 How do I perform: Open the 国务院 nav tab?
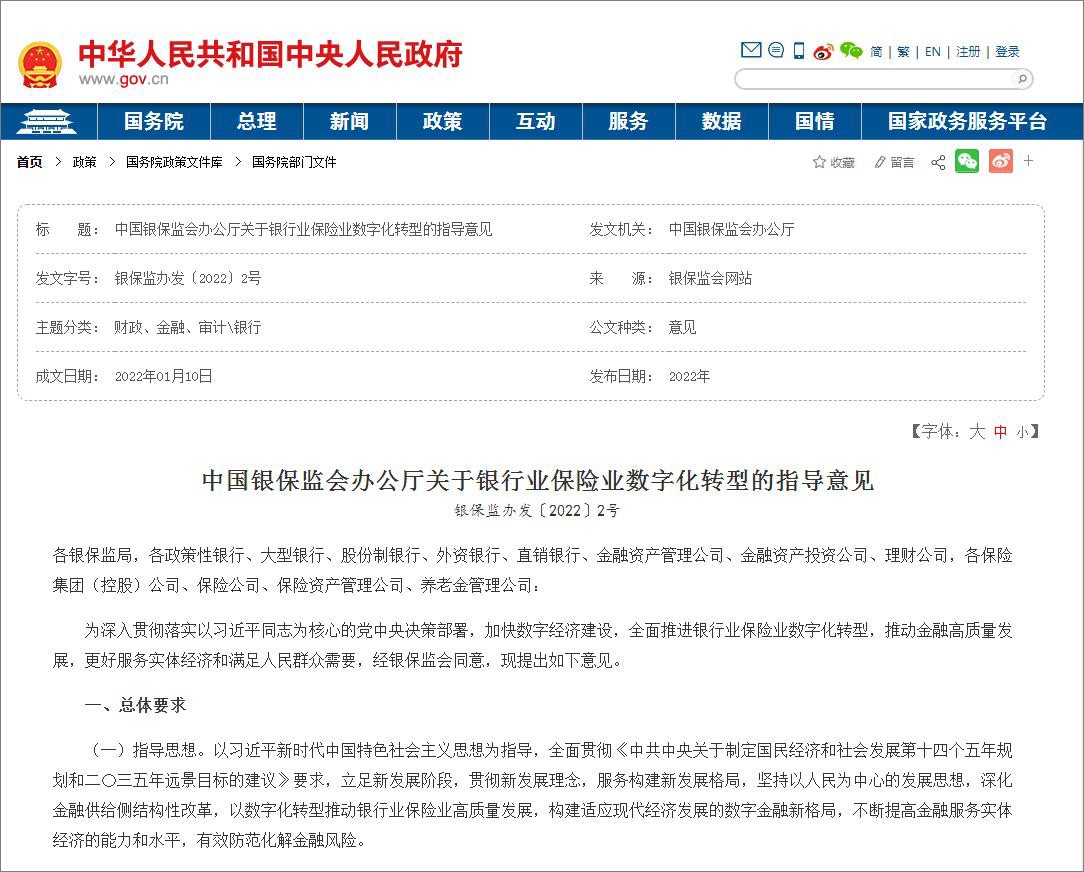[153, 122]
